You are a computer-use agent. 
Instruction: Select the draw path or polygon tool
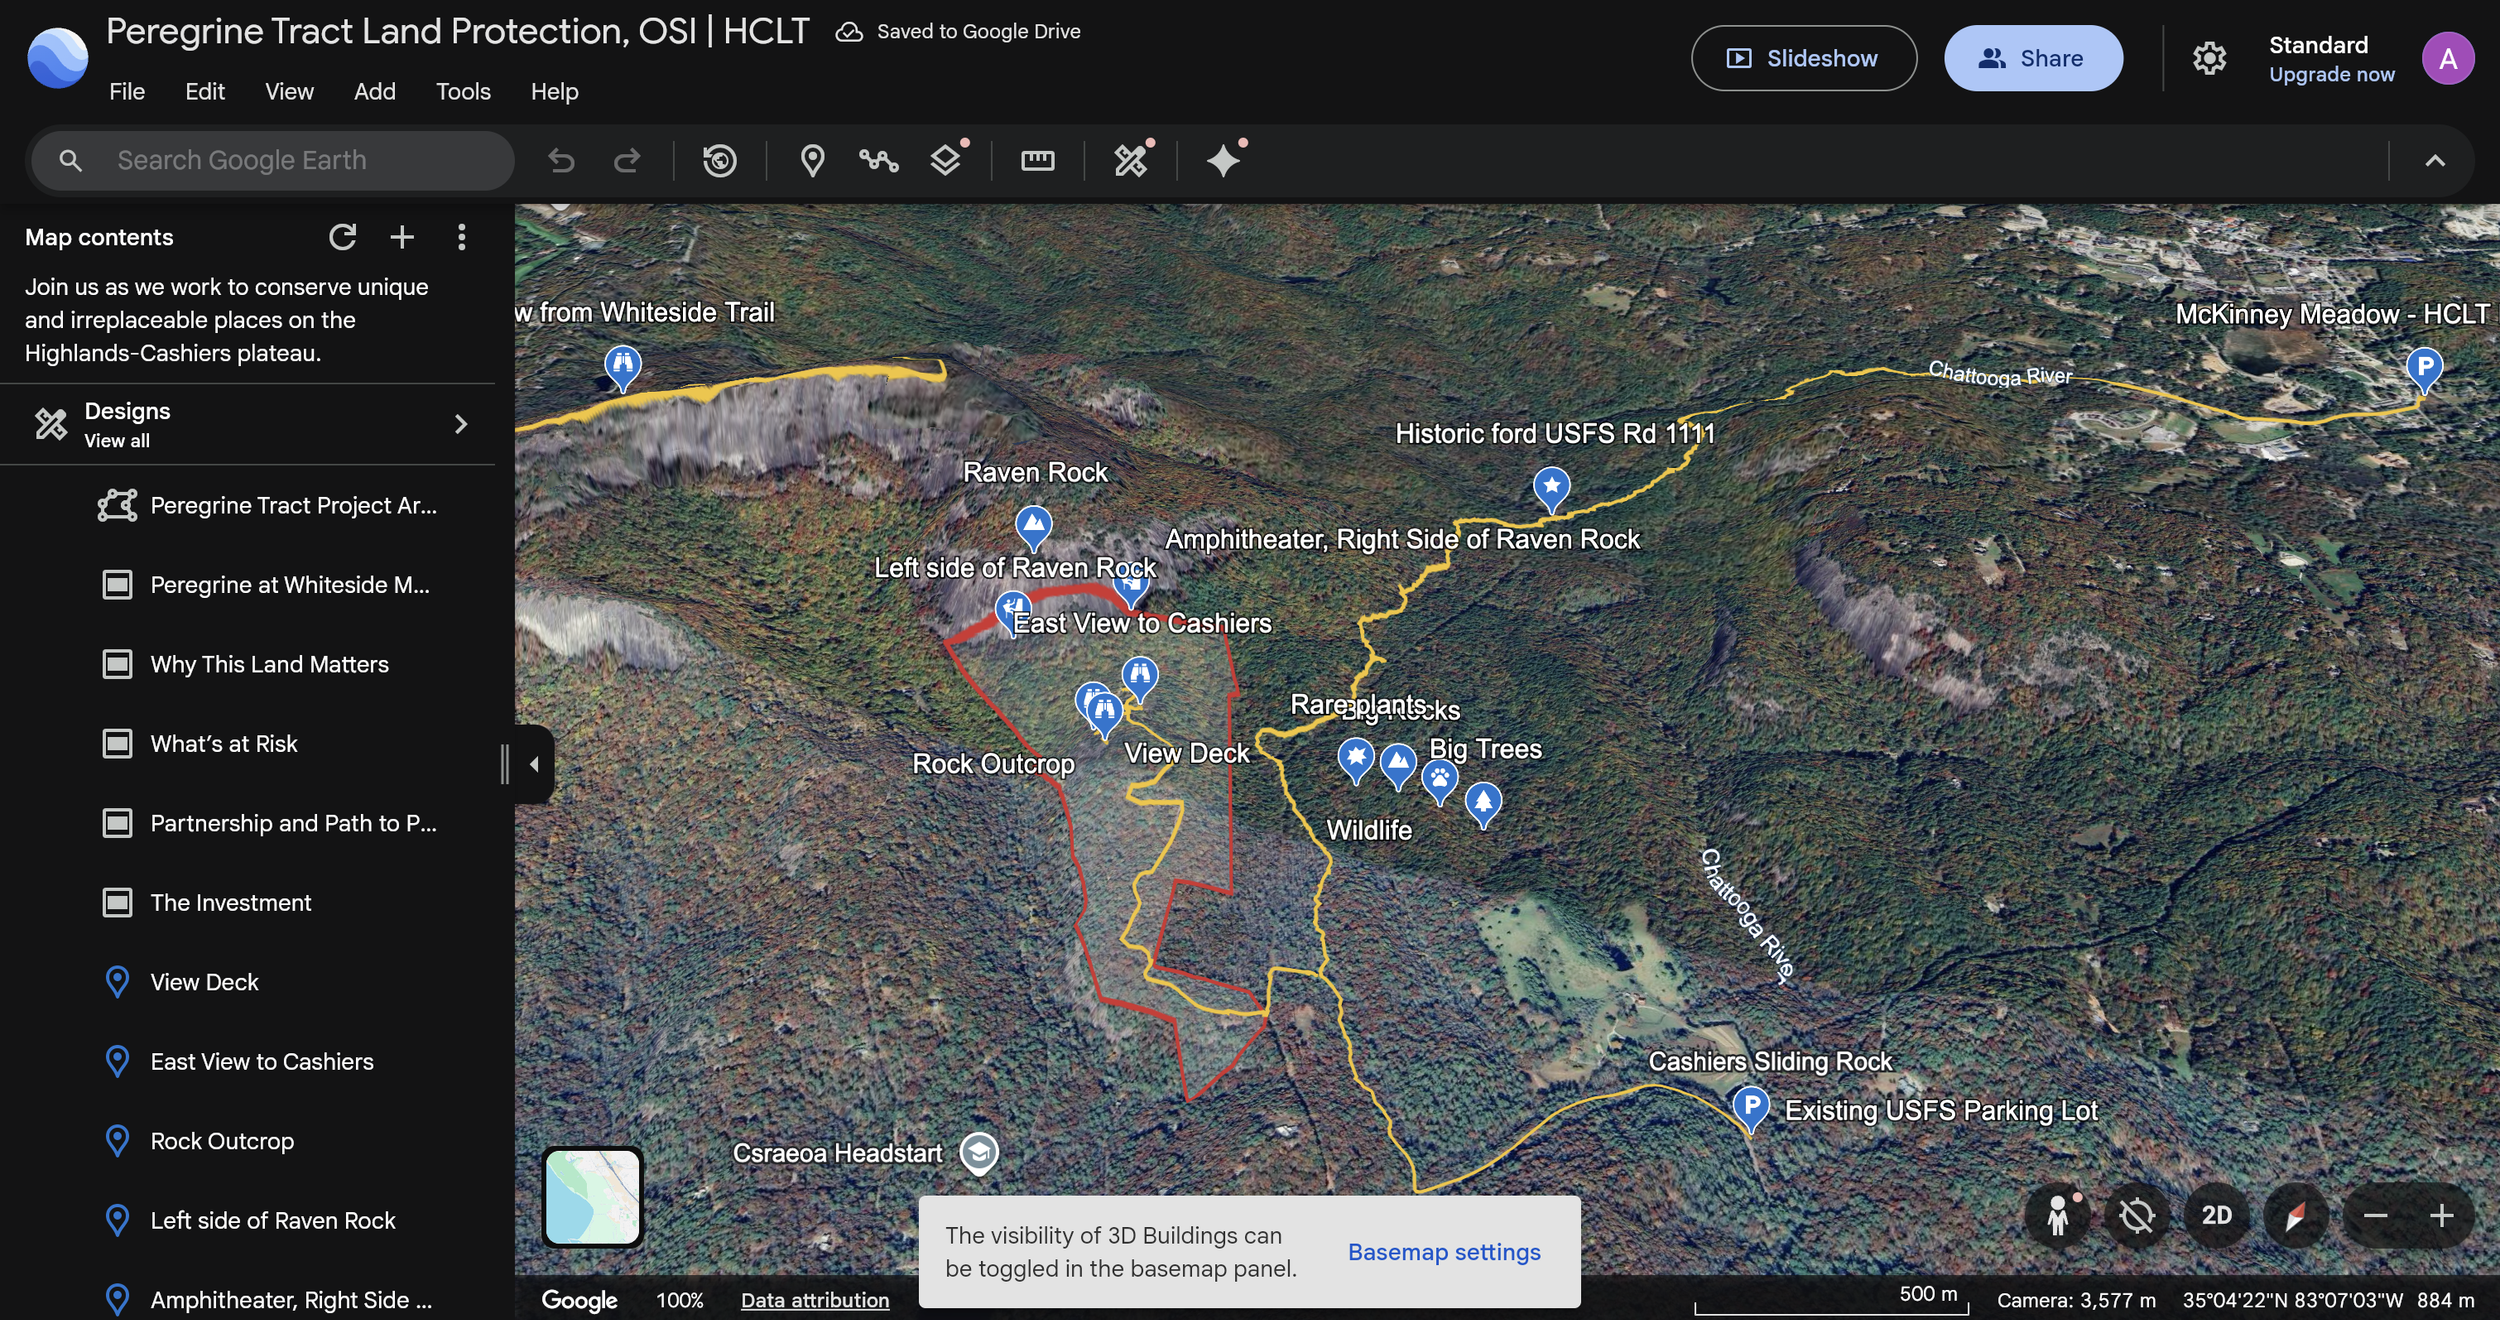[x=878, y=160]
